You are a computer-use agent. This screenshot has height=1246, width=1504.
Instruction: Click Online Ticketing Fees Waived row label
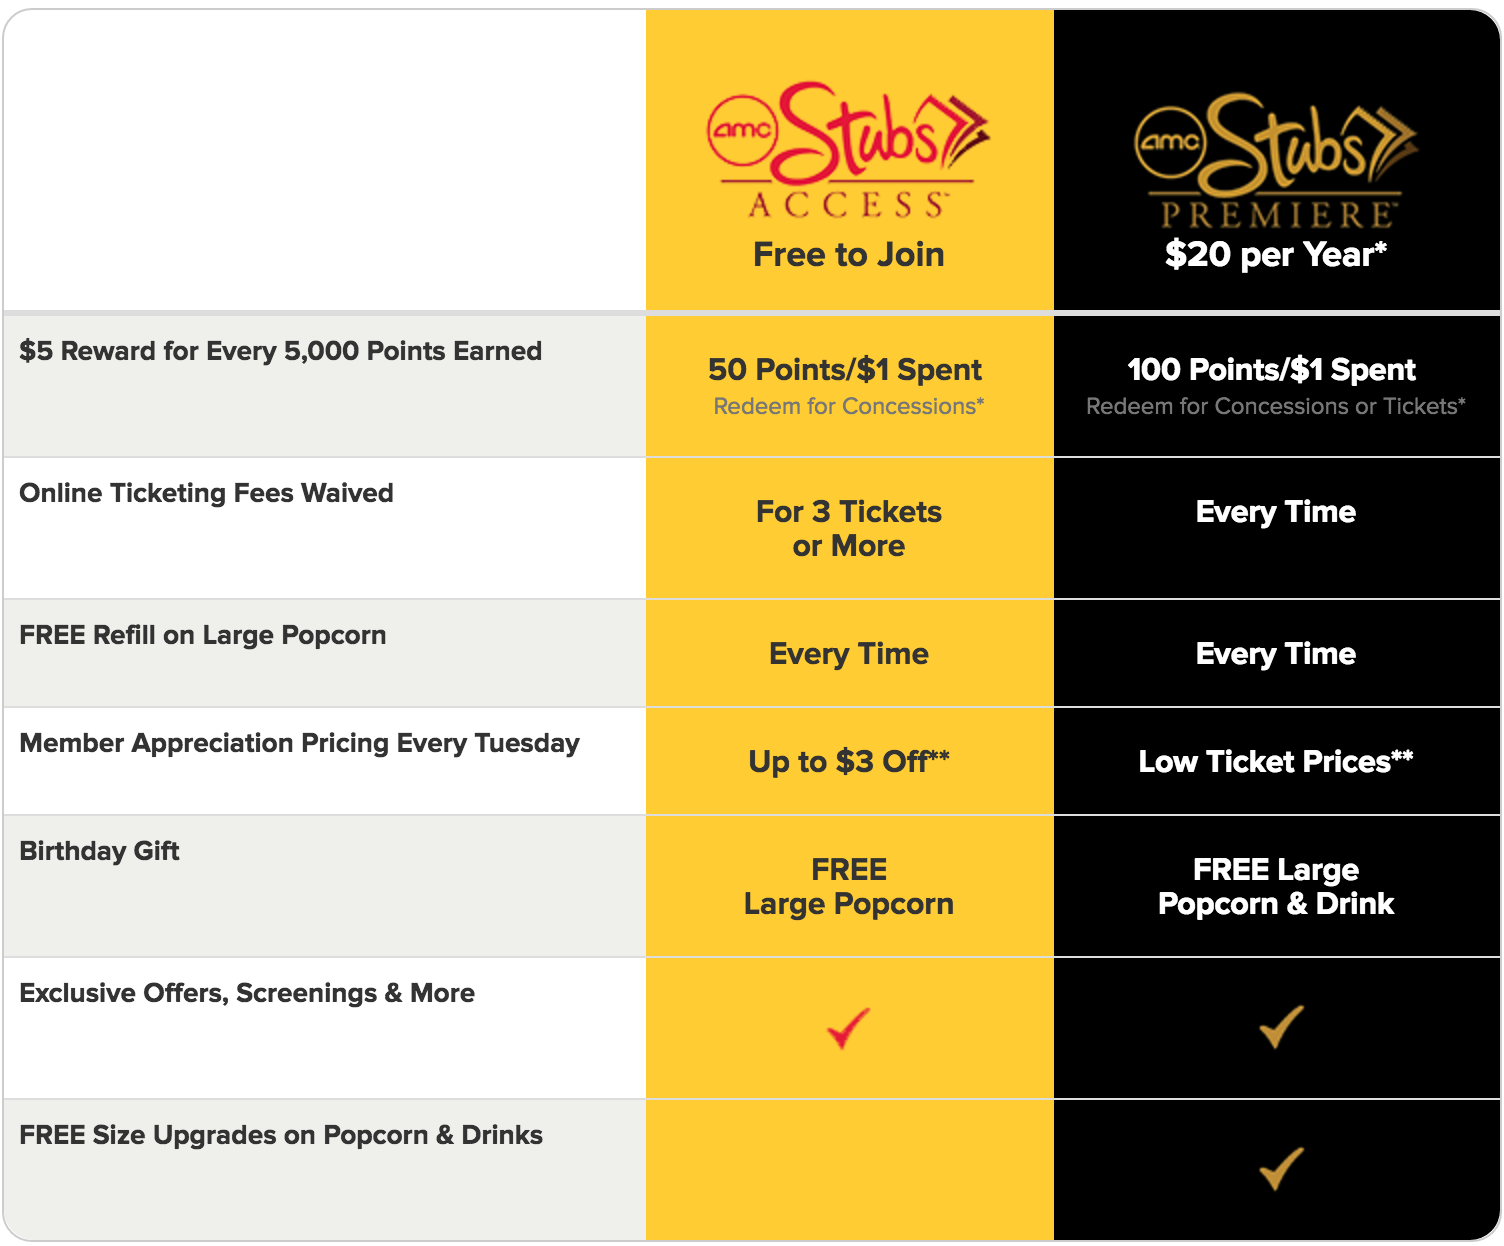[x=206, y=493]
